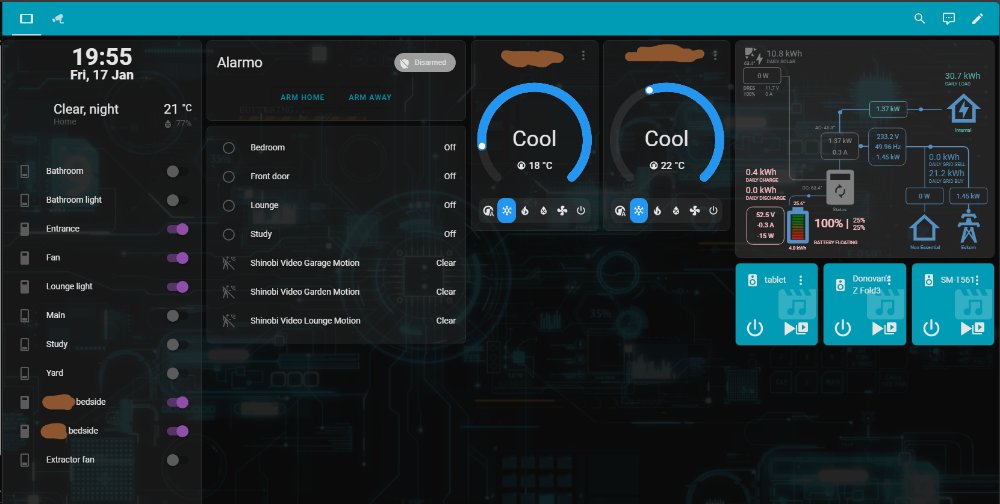Viewport: 1000px width, 504px height.
Task: Toggle the Bathroom light switch
Action: [177, 200]
